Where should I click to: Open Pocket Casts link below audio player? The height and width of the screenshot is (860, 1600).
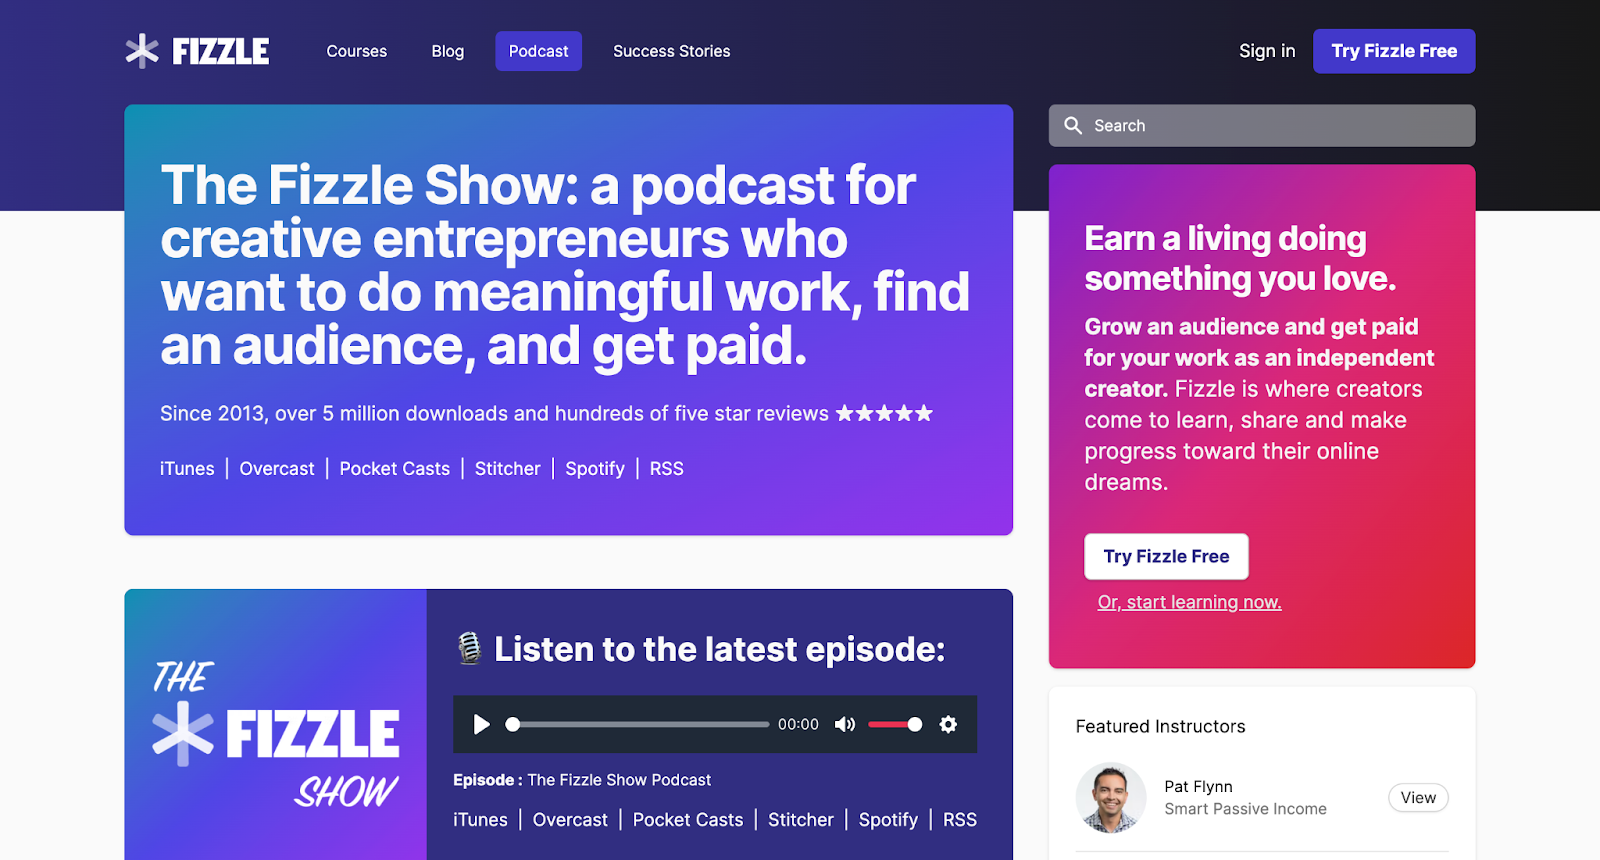pyautogui.click(x=688, y=820)
